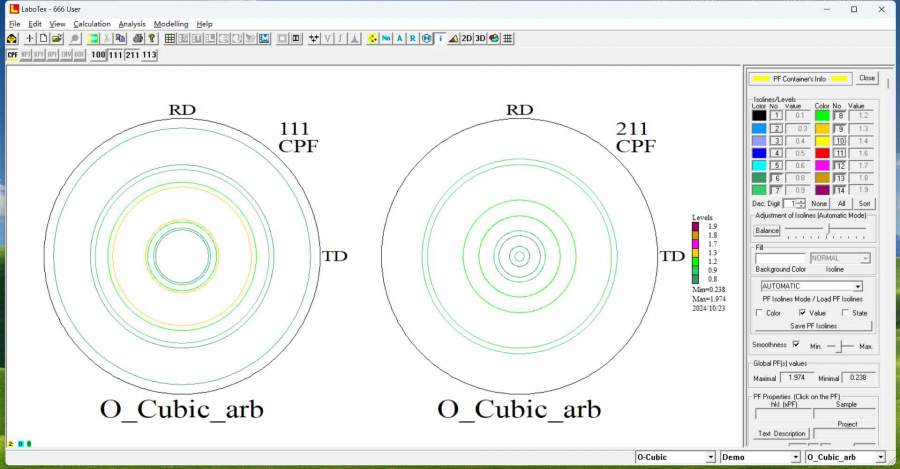Click the Smoothness Min-Max slider
Image resolution: width=900 pixels, height=469 pixels.
pos(840,346)
